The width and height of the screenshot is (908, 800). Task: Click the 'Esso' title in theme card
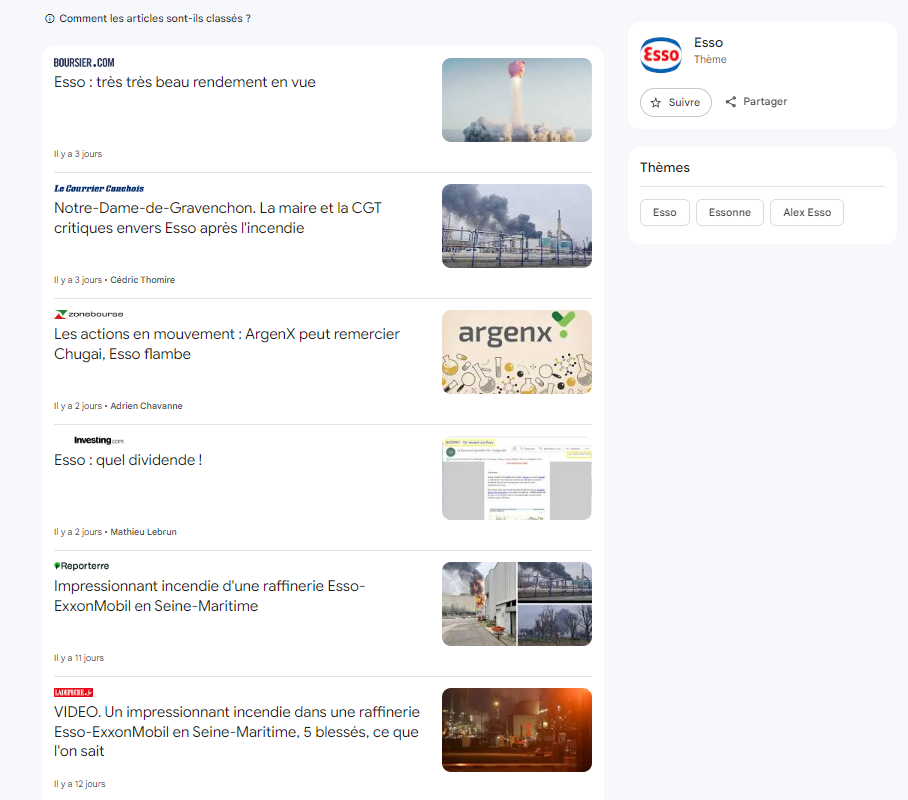[x=708, y=42]
